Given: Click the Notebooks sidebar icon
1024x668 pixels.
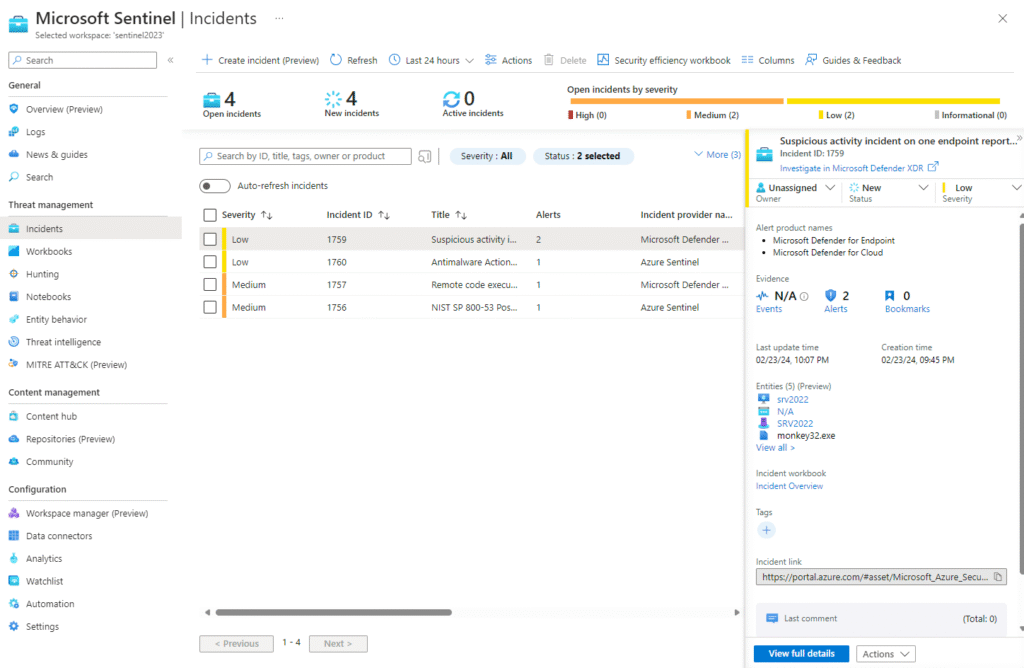Looking at the screenshot, I should (14, 296).
